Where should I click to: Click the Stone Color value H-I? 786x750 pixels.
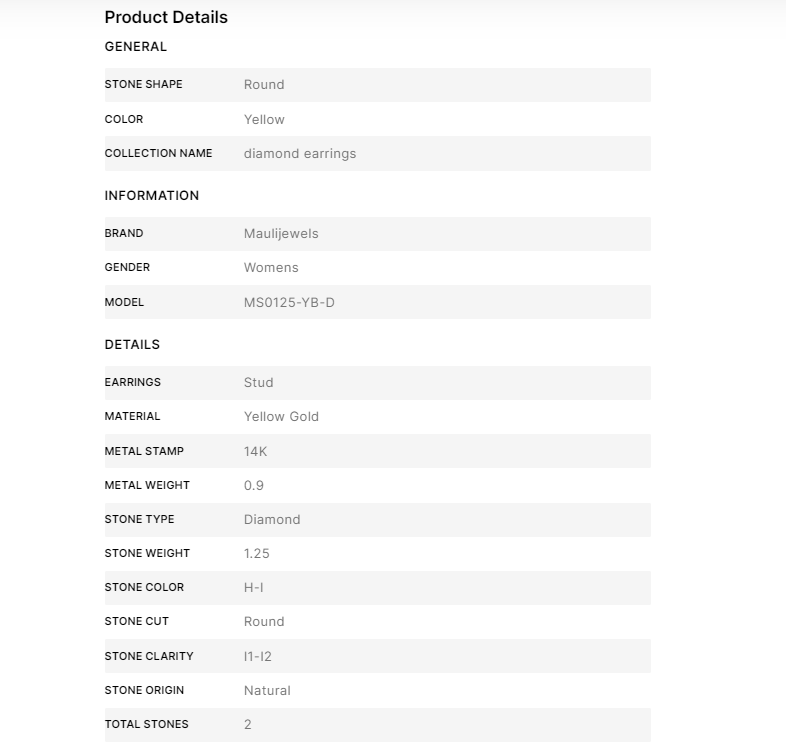pyautogui.click(x=256, y=587)
